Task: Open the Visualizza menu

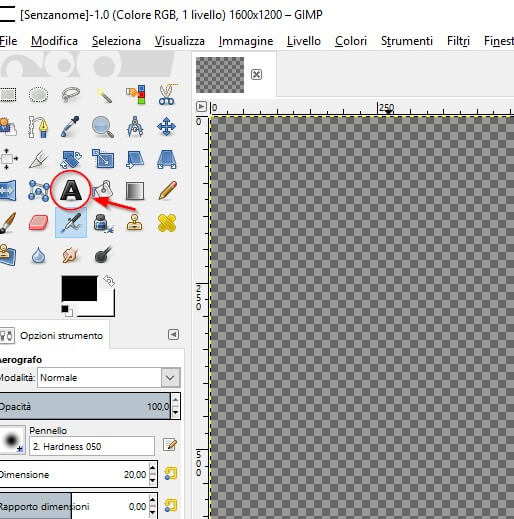Action: click(180, 41)
